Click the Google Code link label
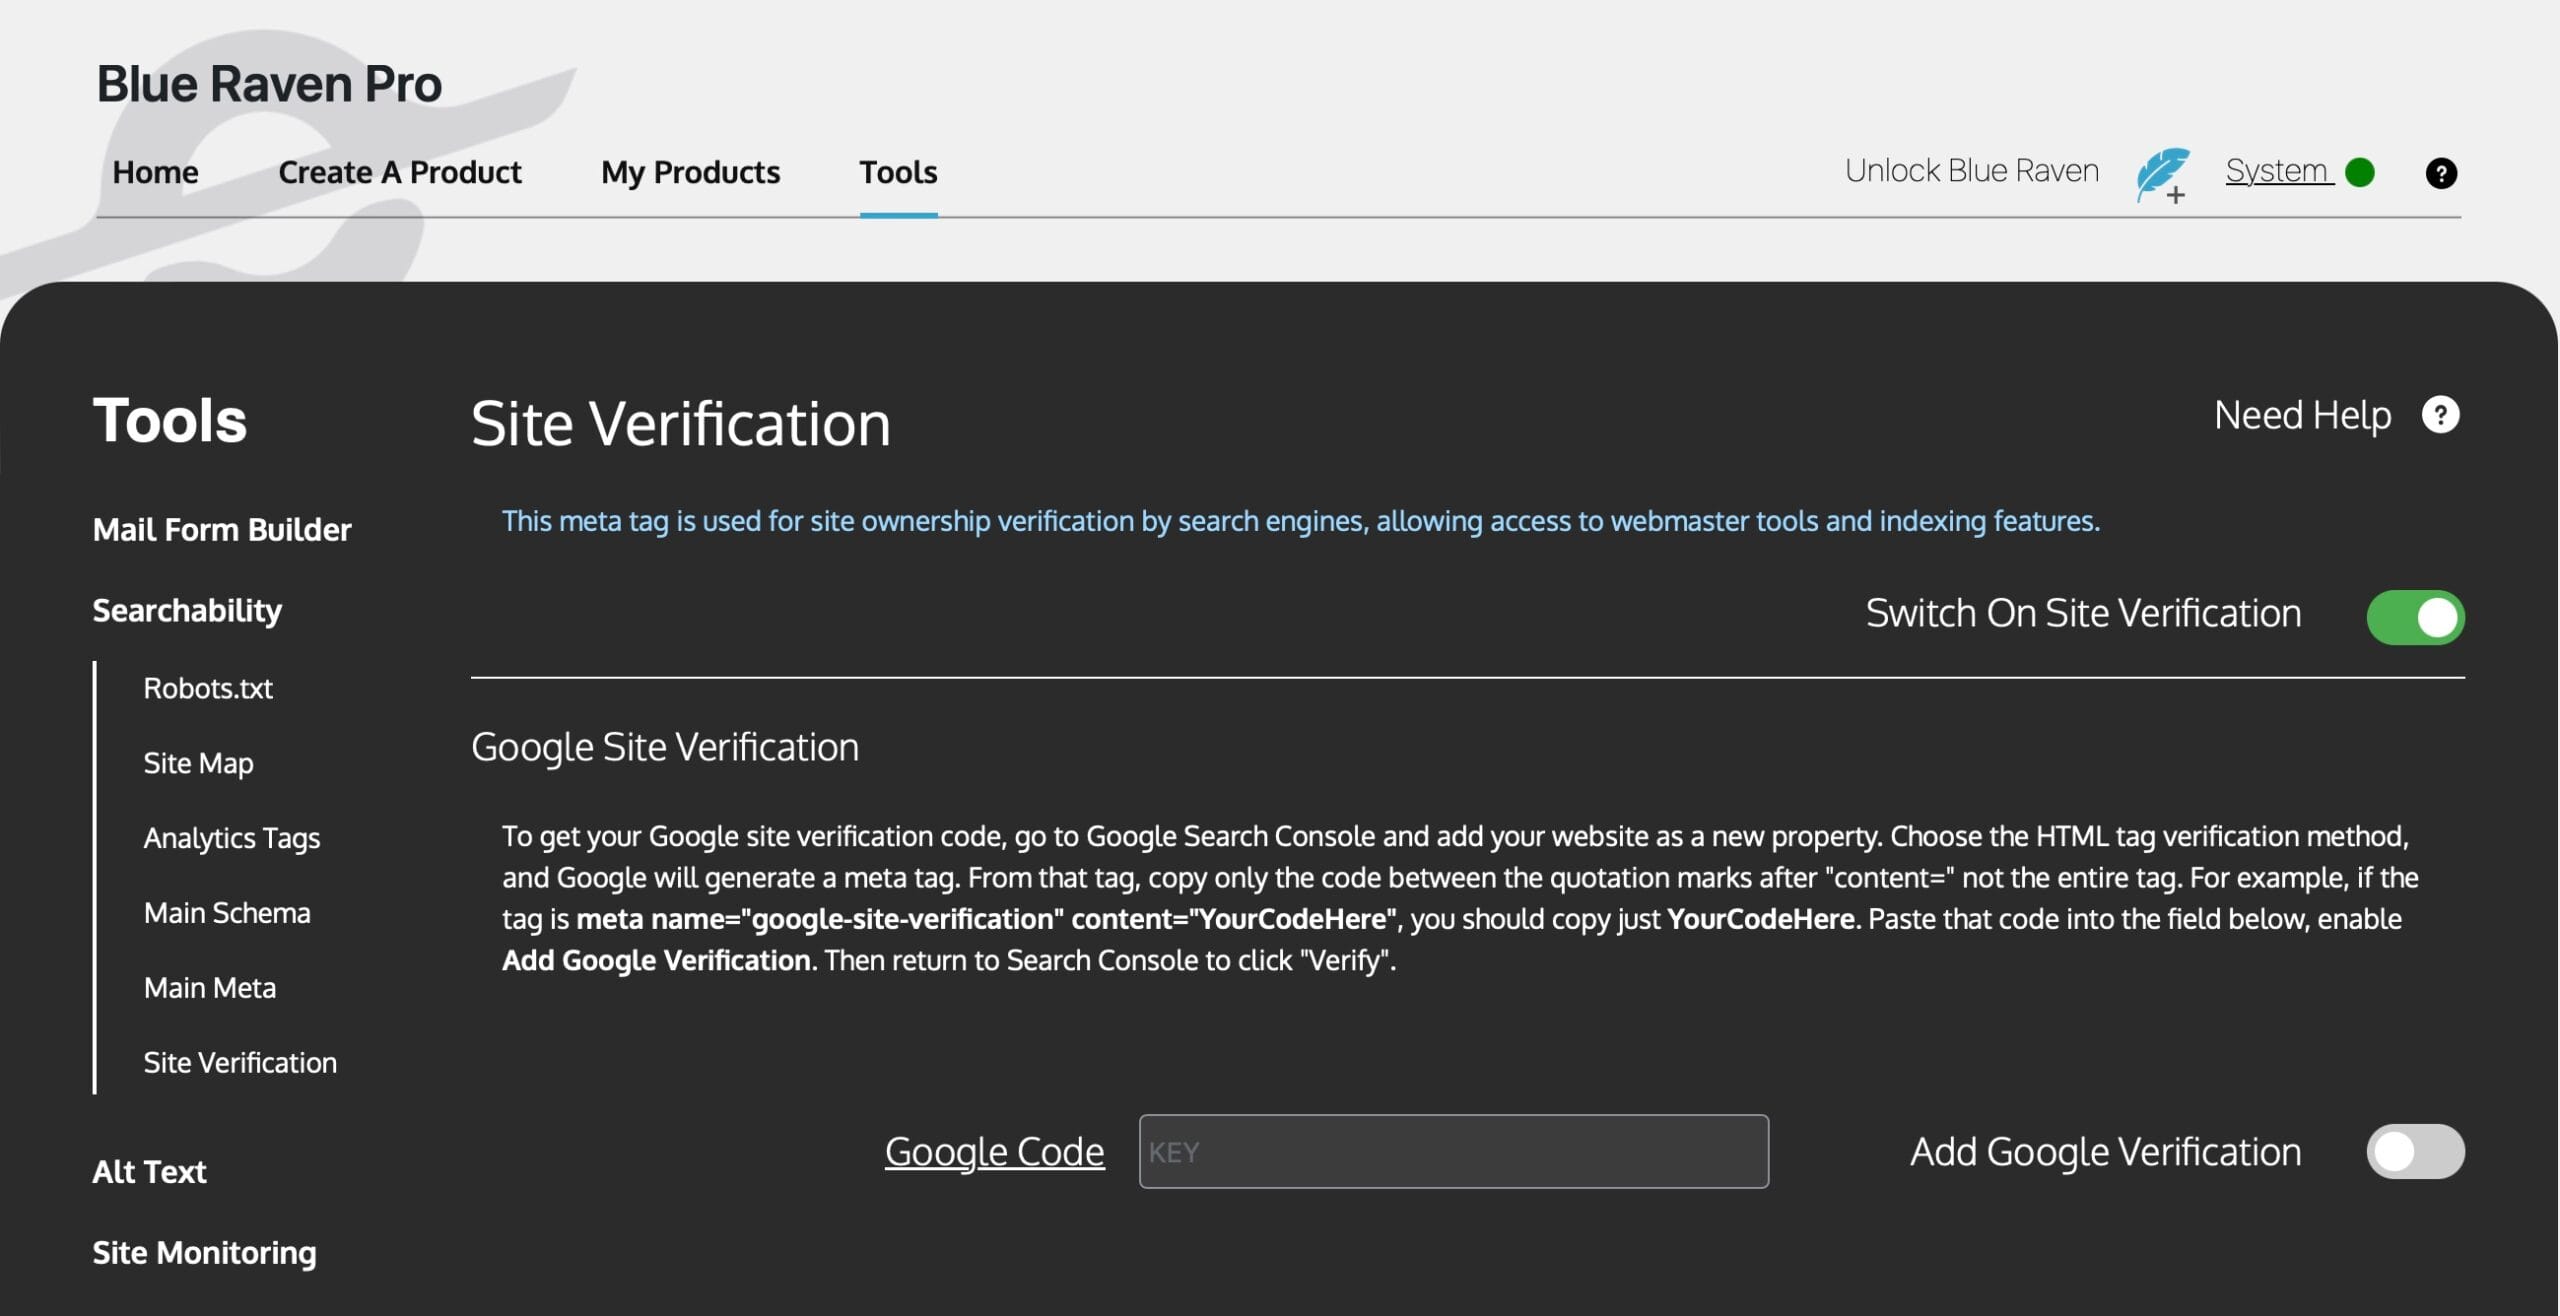This screenshot has width=2560, height=1316. click(994, 1151)
